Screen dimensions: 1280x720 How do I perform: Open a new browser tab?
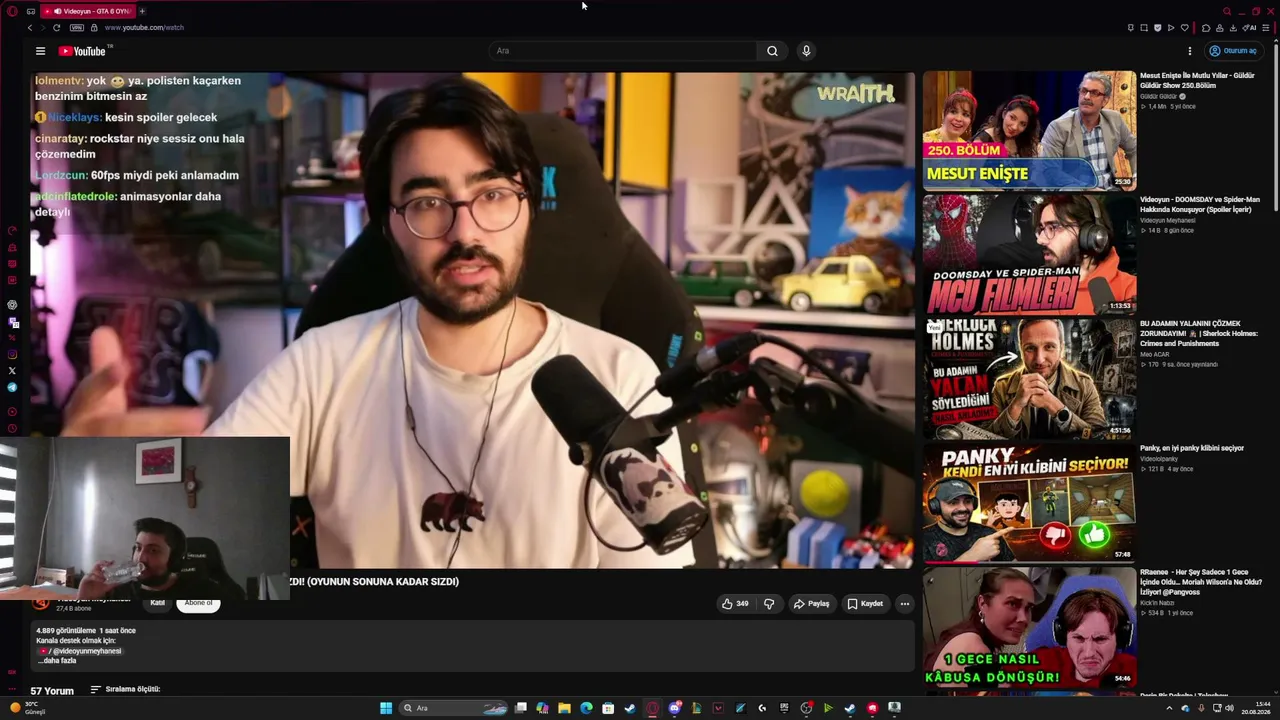click(142, 11)
